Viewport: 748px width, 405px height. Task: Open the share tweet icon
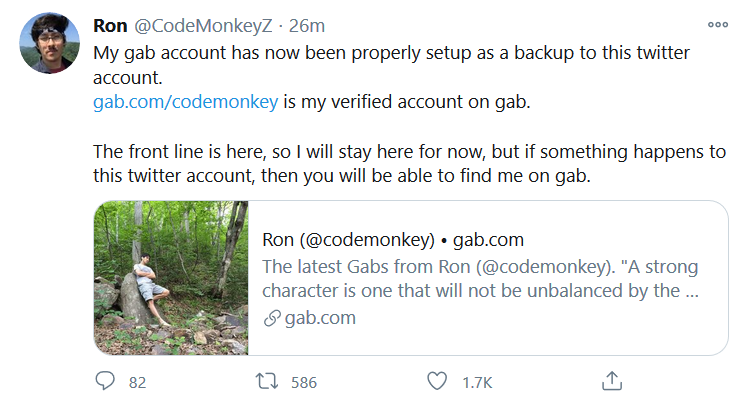(612, 381)
